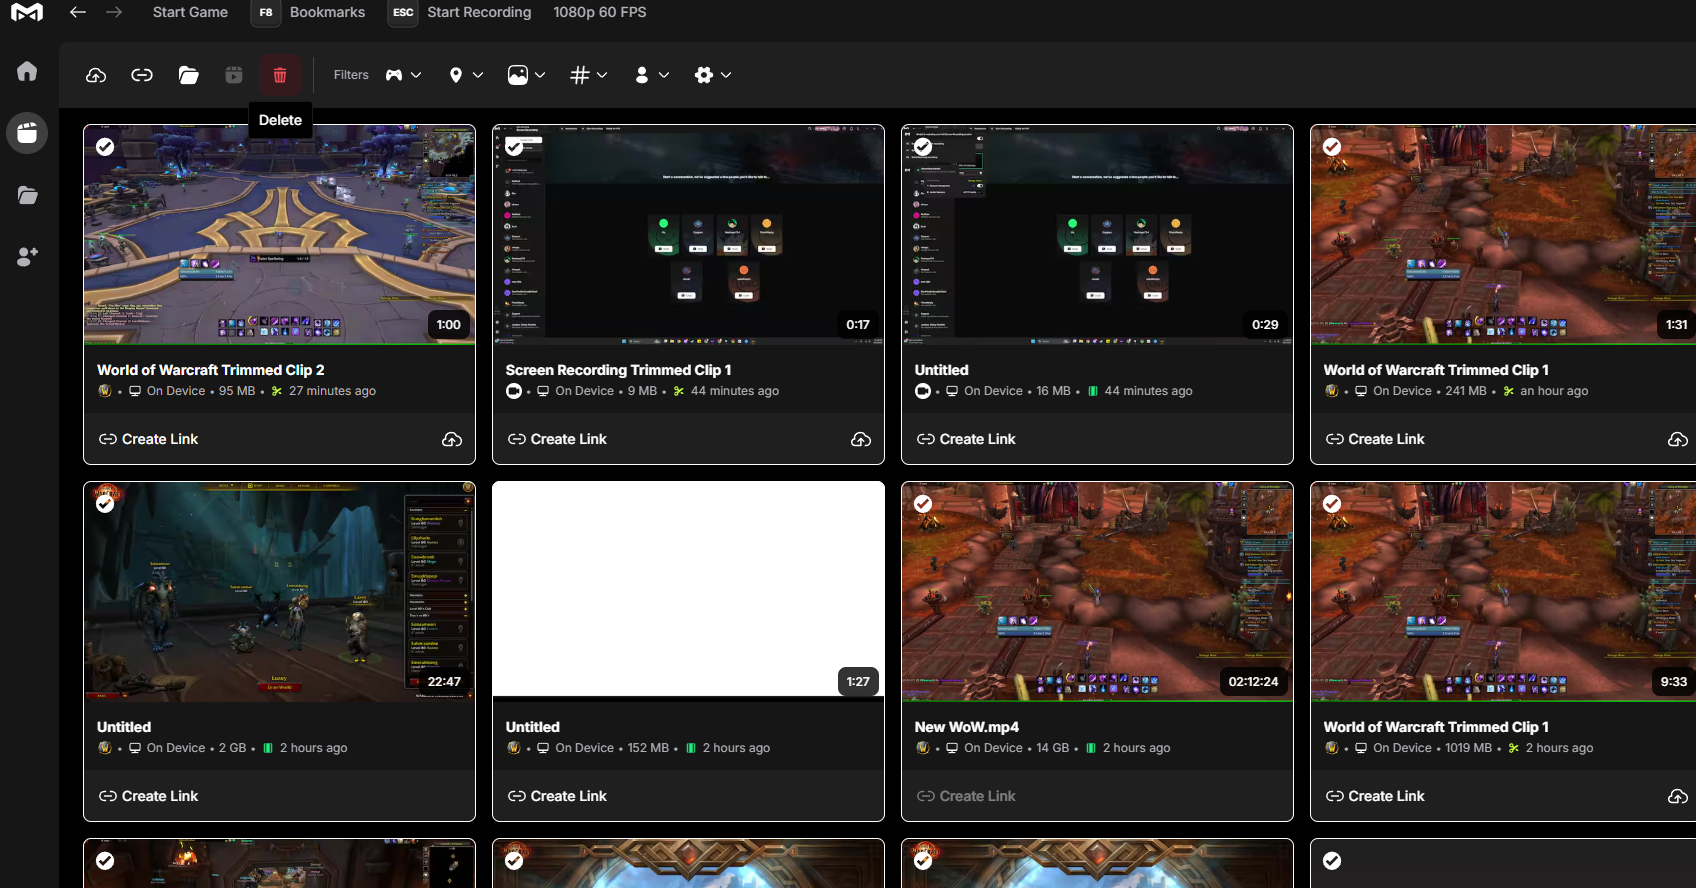Open the folders sidebar icon
The height and width of the screenshot is (888, 1696).
27,195
